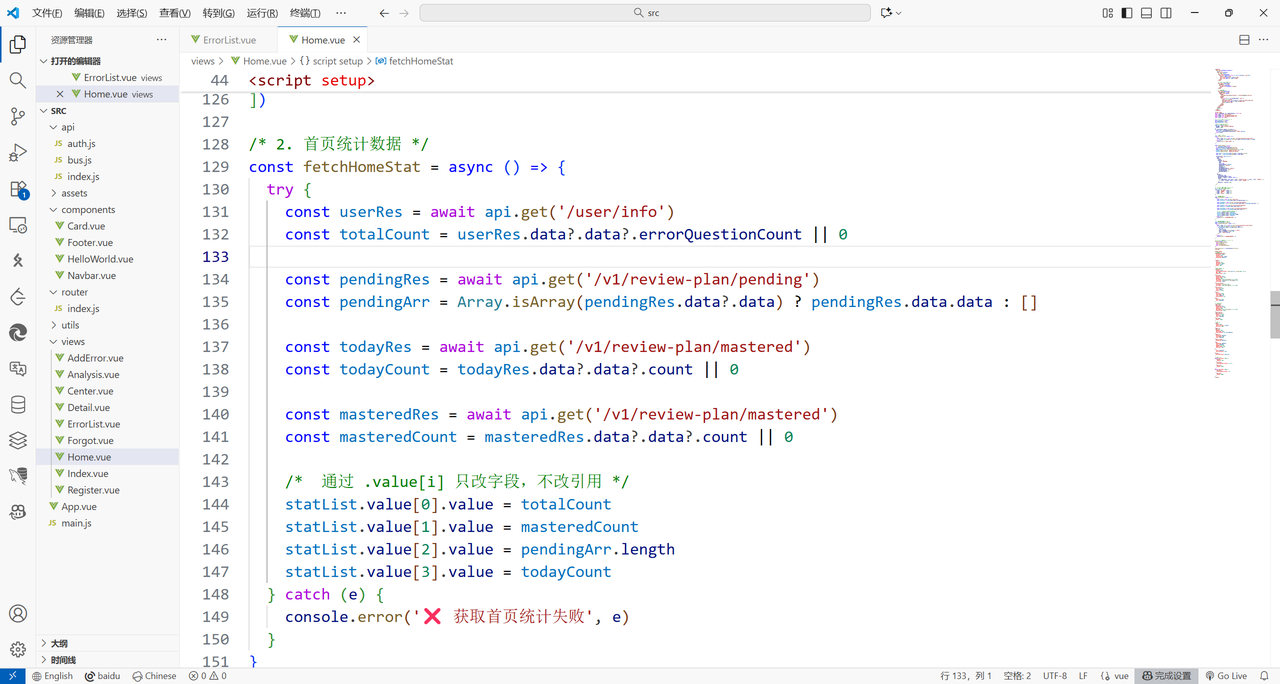Close the Home.vue editor tab
1280x684 pixels.
click(357, 40)
